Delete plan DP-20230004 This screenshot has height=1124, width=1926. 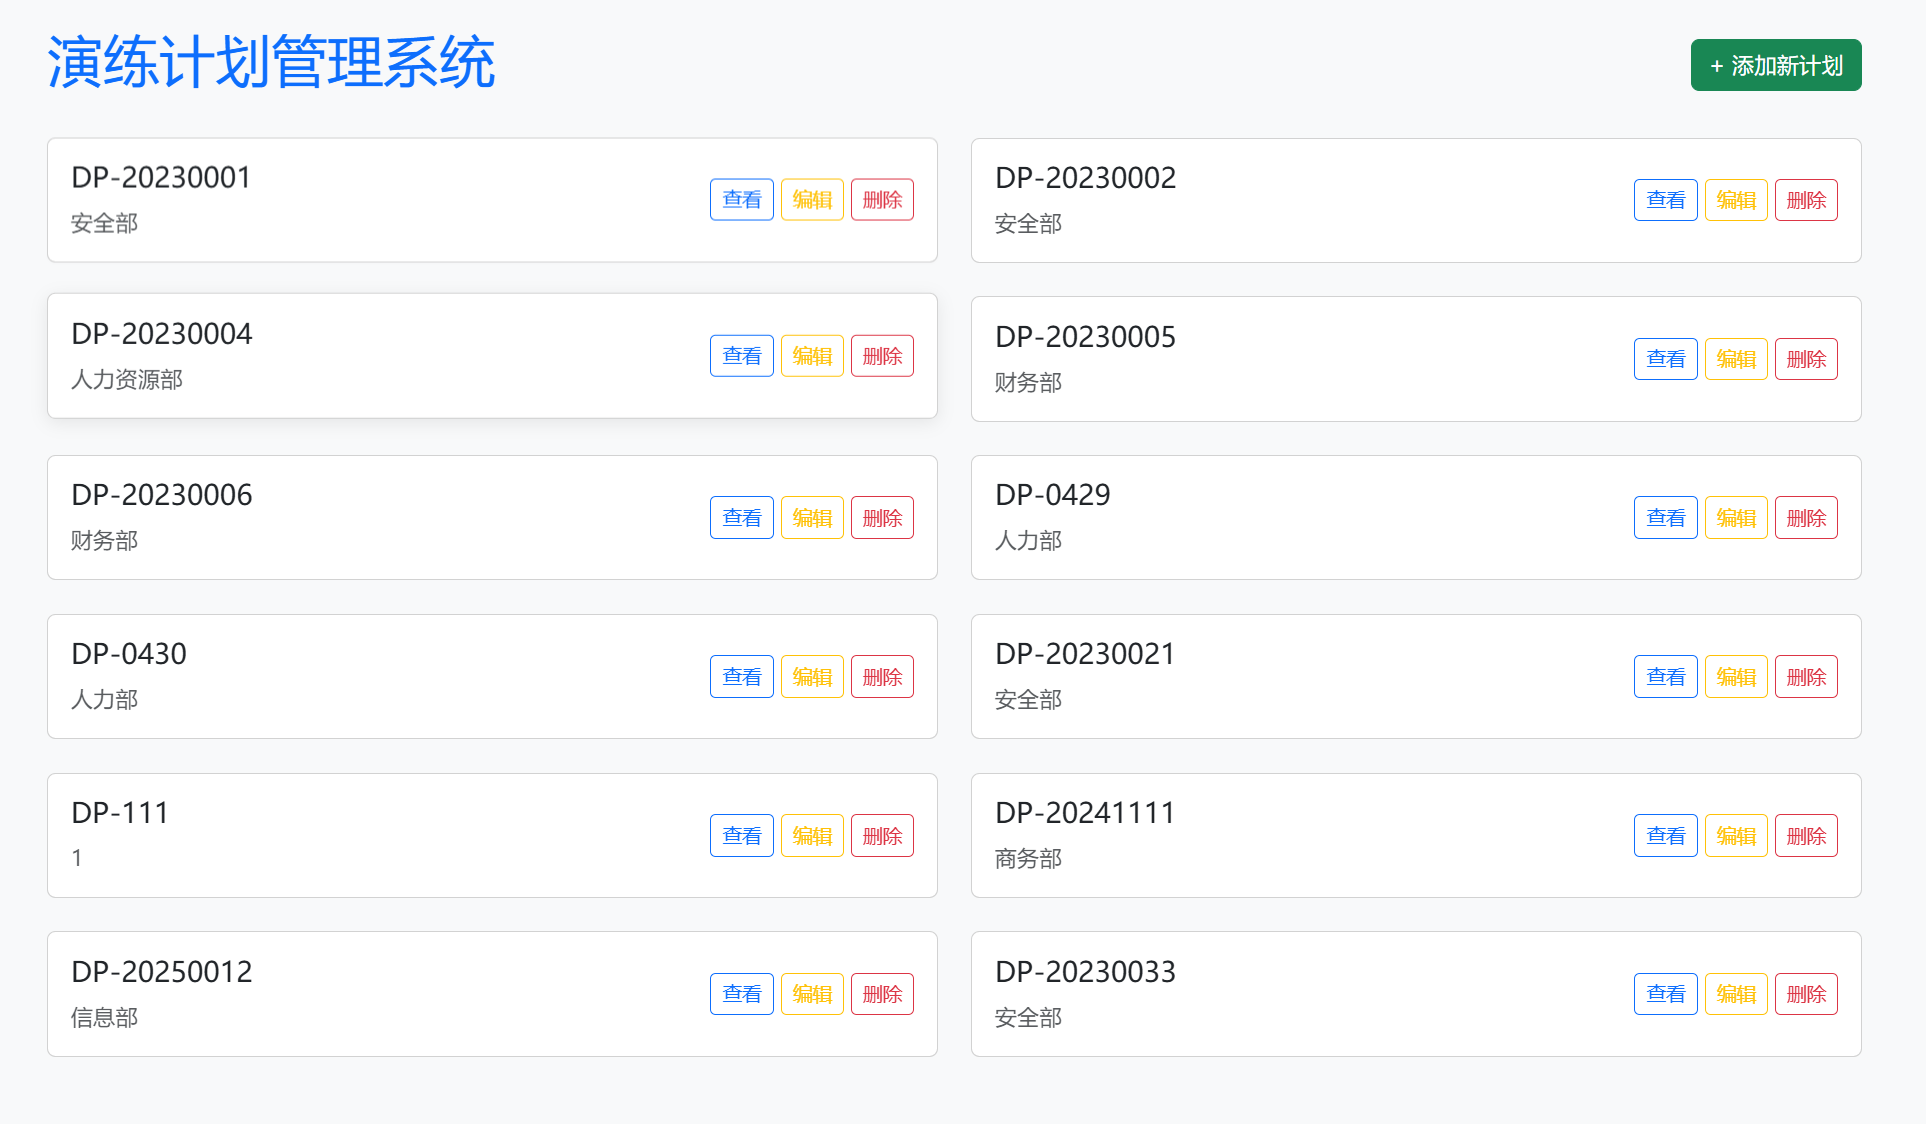[x=881, y=356]
